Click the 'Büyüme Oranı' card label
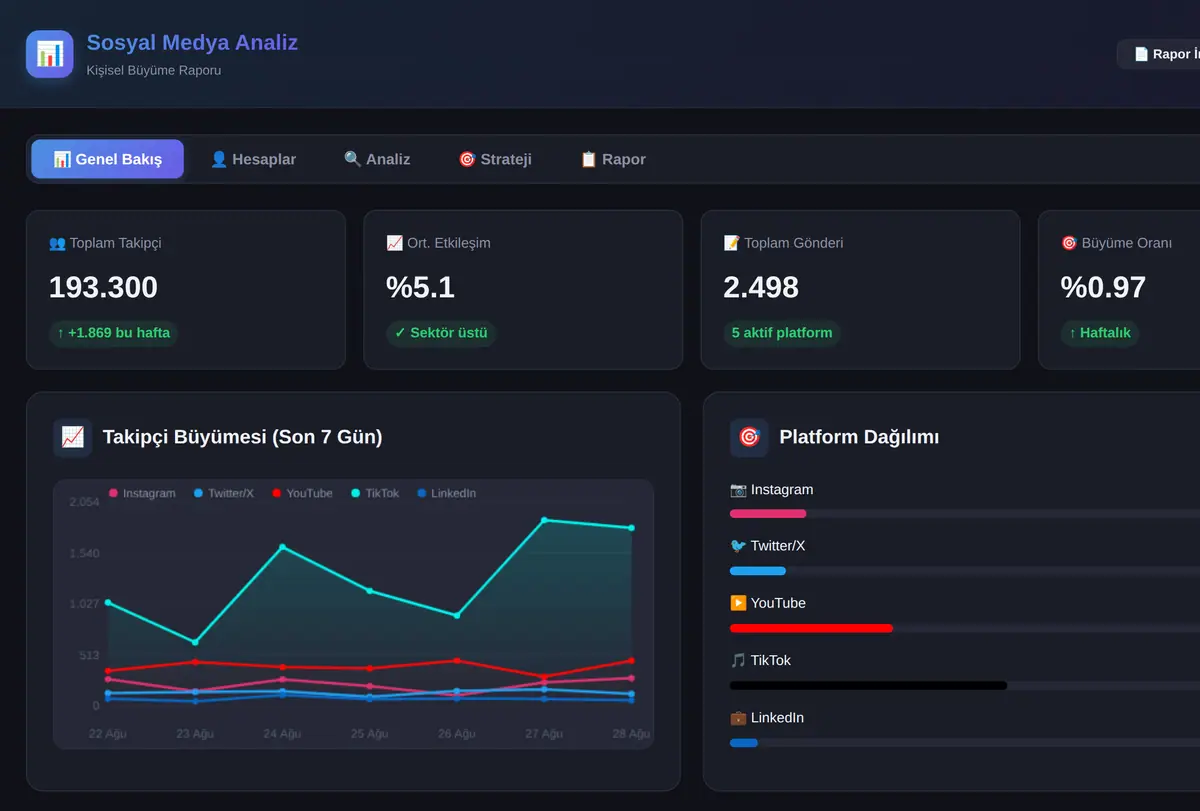 [x=1116, y=243]
